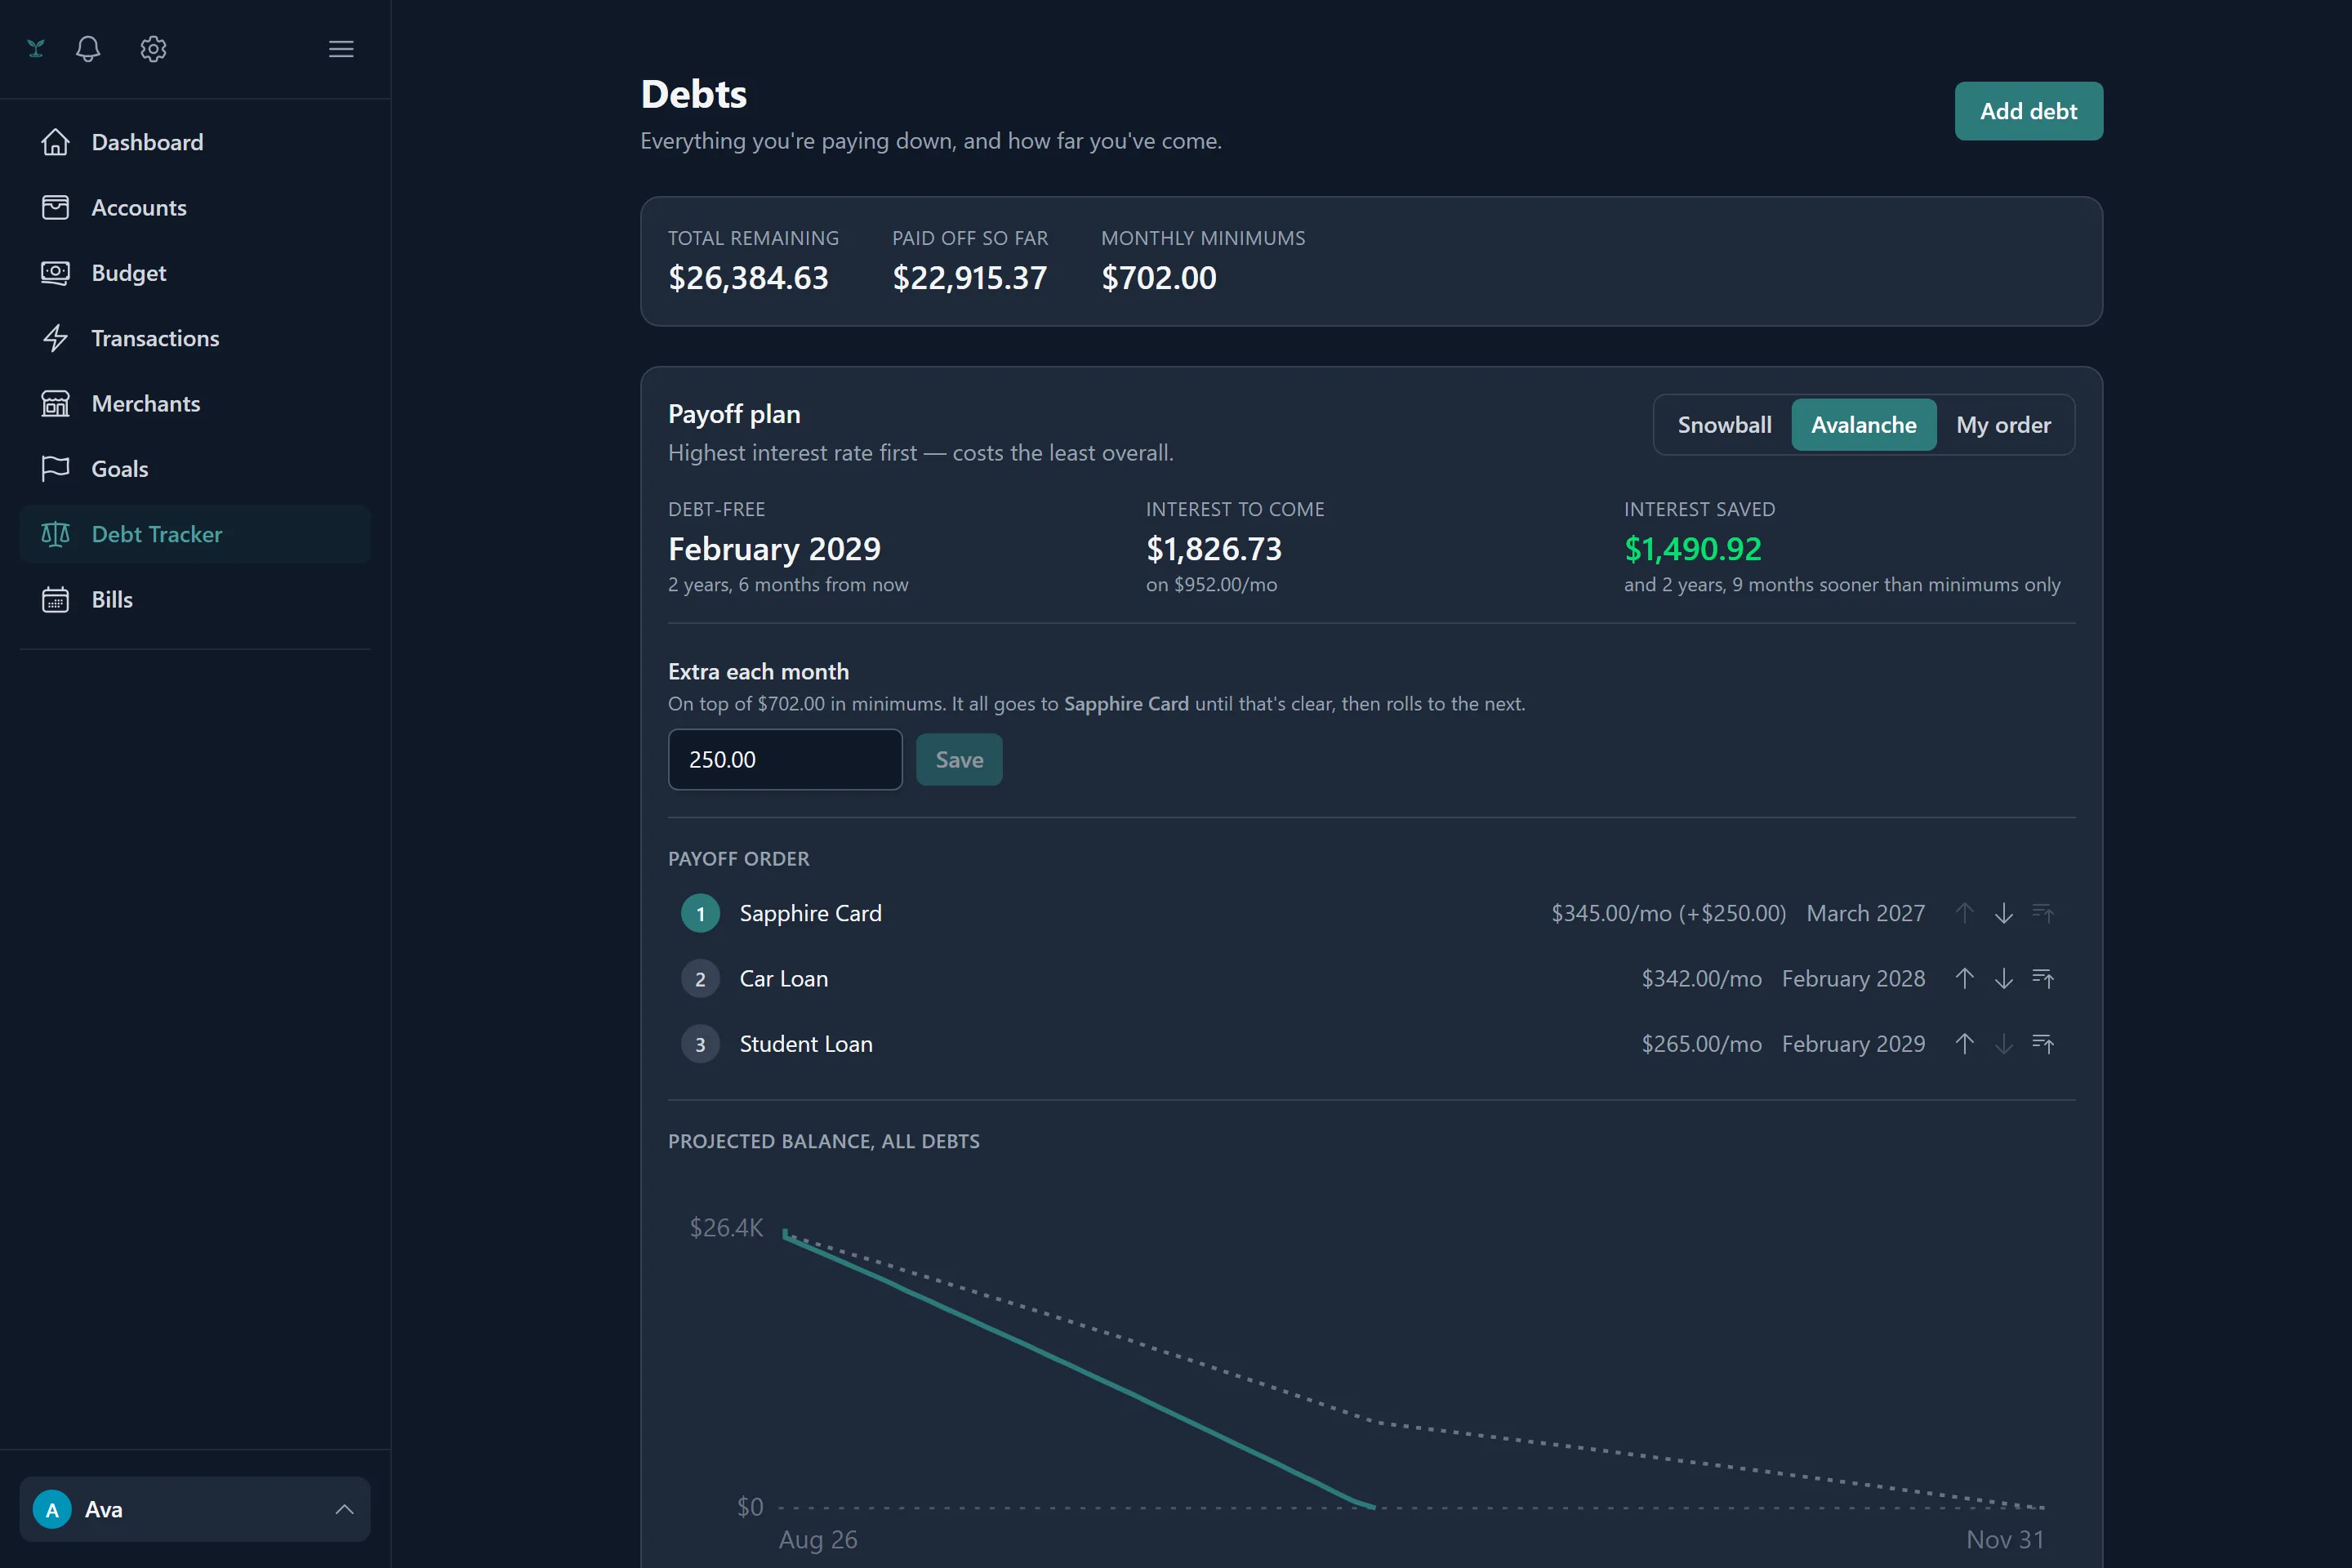Click the $1,826.73 interest to come

click(x=1213, y=549)
